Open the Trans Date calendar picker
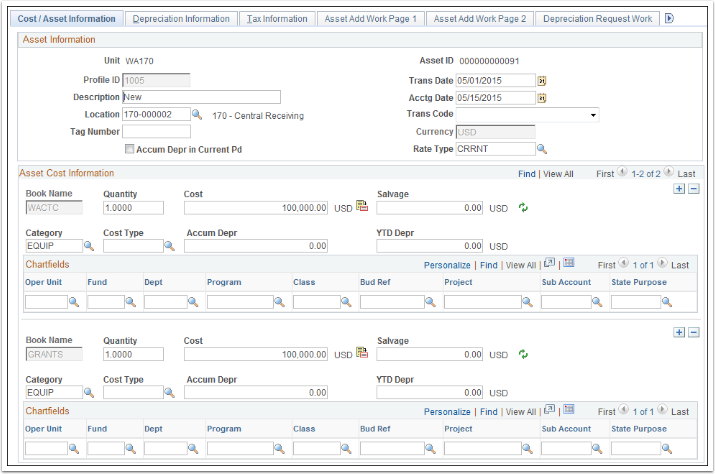The image size is (715, 474). click(x=542, y=81)
